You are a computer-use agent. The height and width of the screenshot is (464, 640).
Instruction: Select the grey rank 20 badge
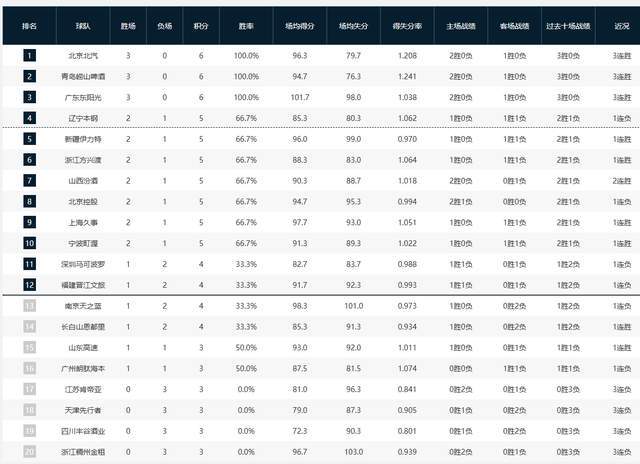[29, 451]
